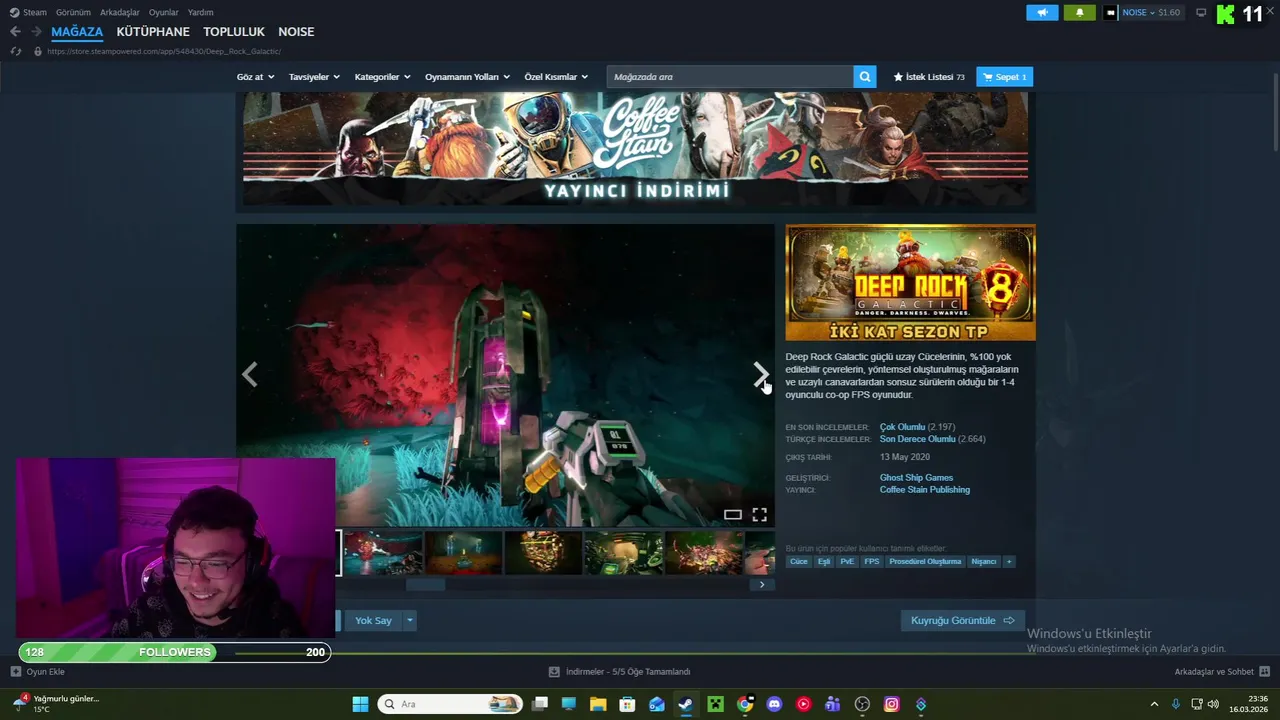Image resolution: width=1280 pixels, height=720 pixels.
Task: Open the green notifications bell
Action: (1079, 13)
